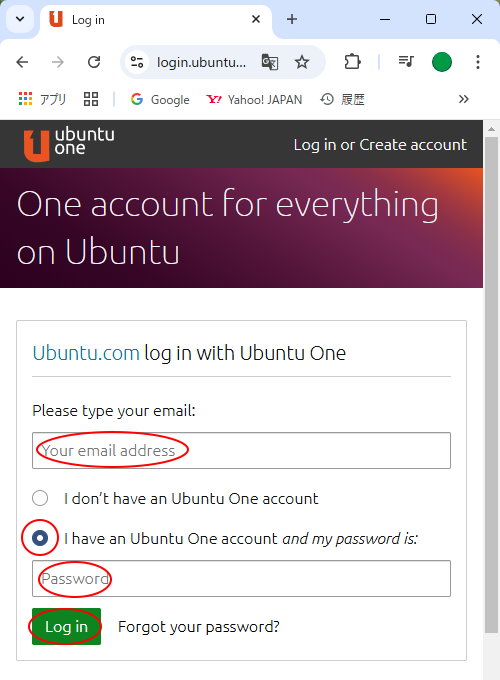Open a new tab with the plus button
This screenshot has height=680, width=500.
(x=292, y=19)
